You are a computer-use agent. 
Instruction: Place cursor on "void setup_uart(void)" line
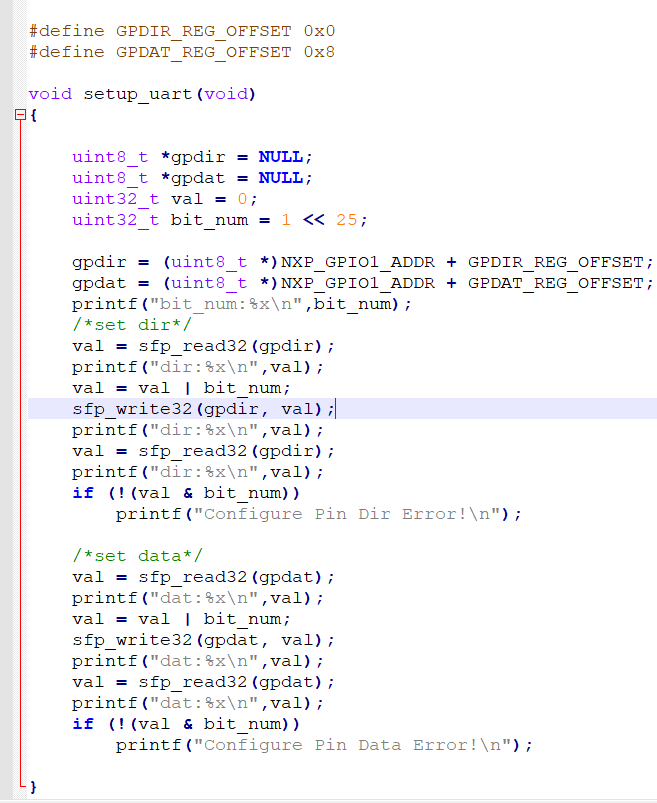click(x=142, y=94)
